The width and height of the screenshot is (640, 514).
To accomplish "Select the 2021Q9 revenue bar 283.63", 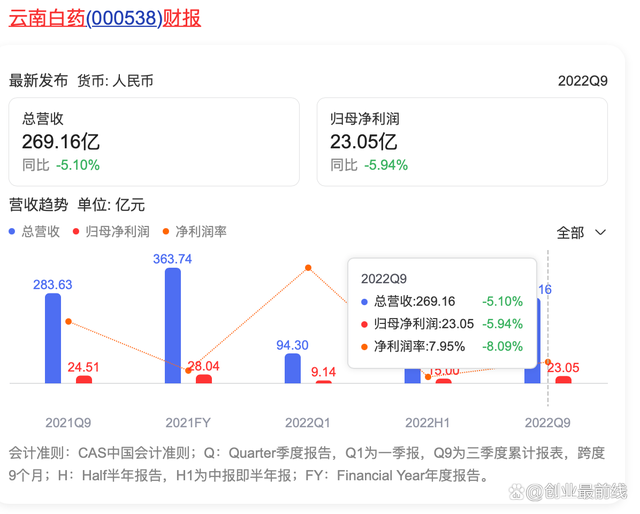I will click(x=53, y=338).
